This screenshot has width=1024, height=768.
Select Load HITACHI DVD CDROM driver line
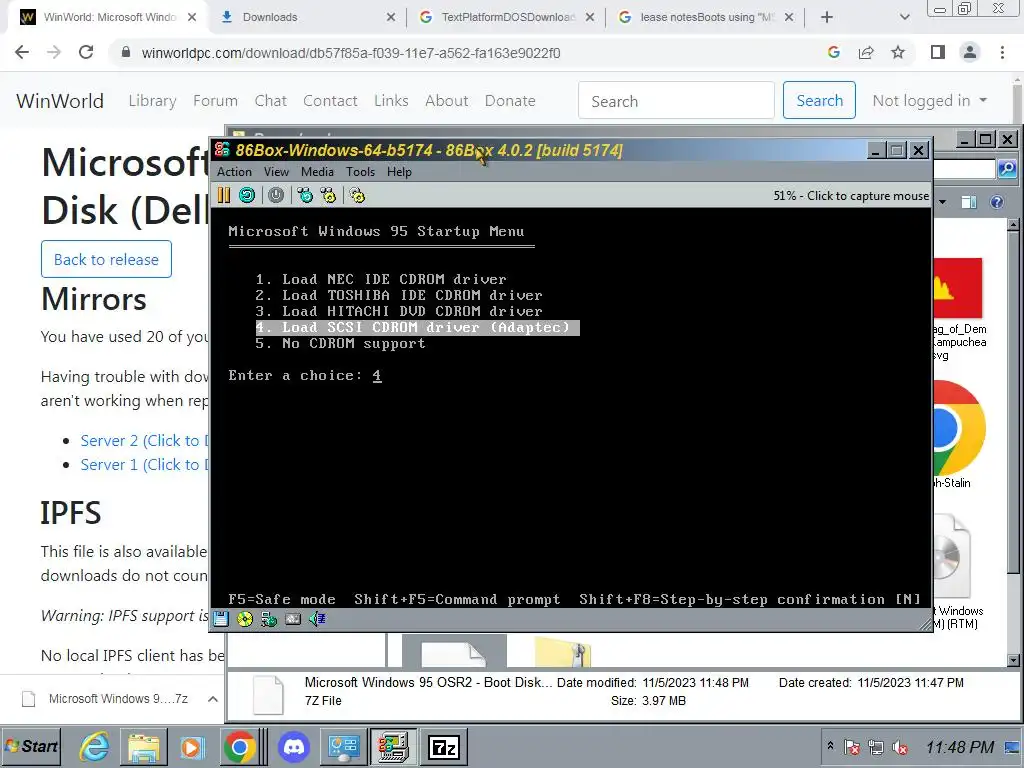point(399,312)
